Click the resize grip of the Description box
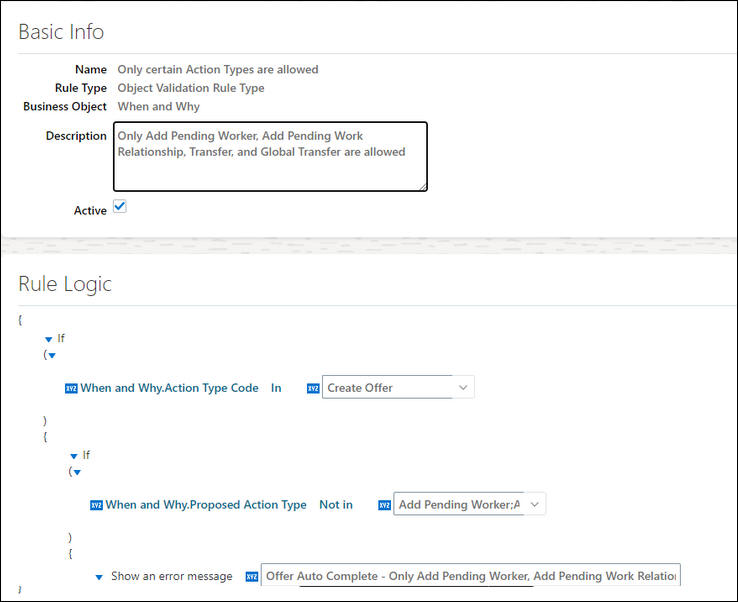The width and height of the screenshot is (738, 602). [423, 186]
